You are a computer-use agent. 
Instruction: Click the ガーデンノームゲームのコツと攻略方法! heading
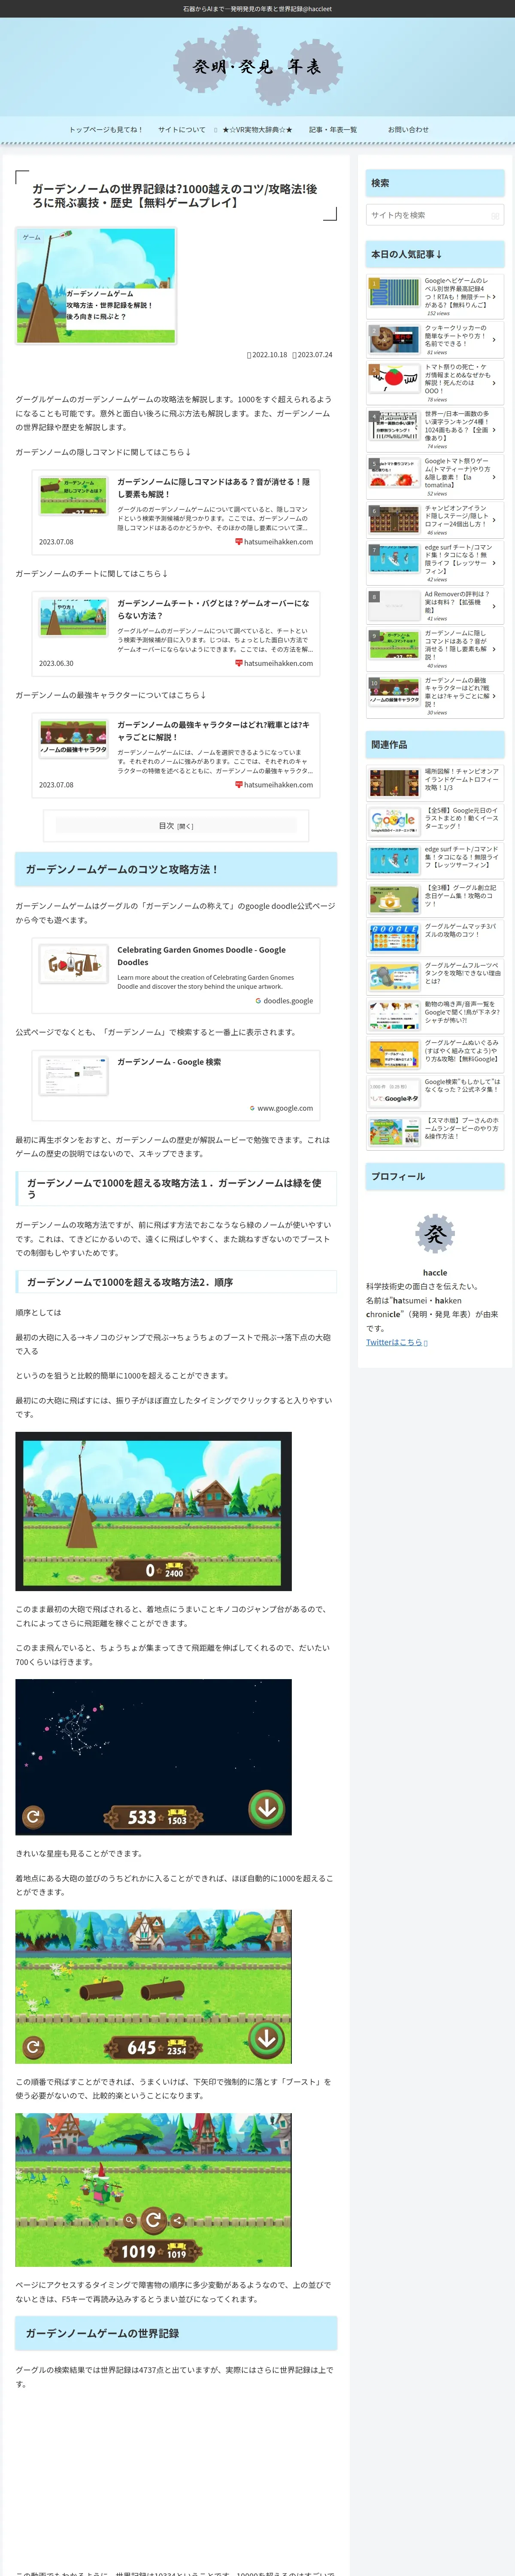click(x=176, y=869)
